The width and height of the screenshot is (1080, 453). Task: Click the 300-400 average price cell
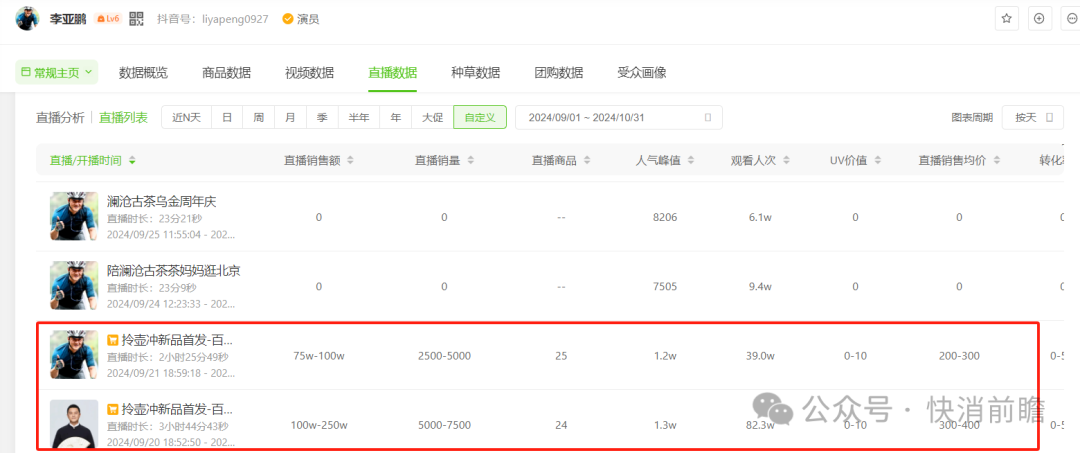[x=959, y=425]
